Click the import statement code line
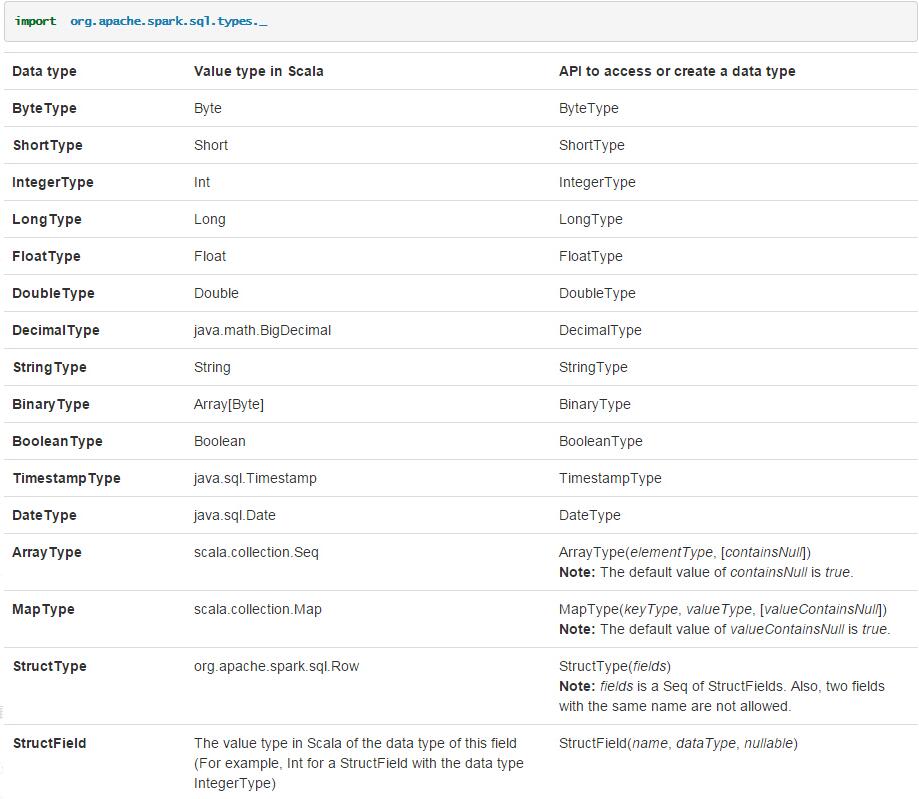Image resolution: width=919 pixels, height=799 pixels. pyautogui.click(x=141, y=21)
